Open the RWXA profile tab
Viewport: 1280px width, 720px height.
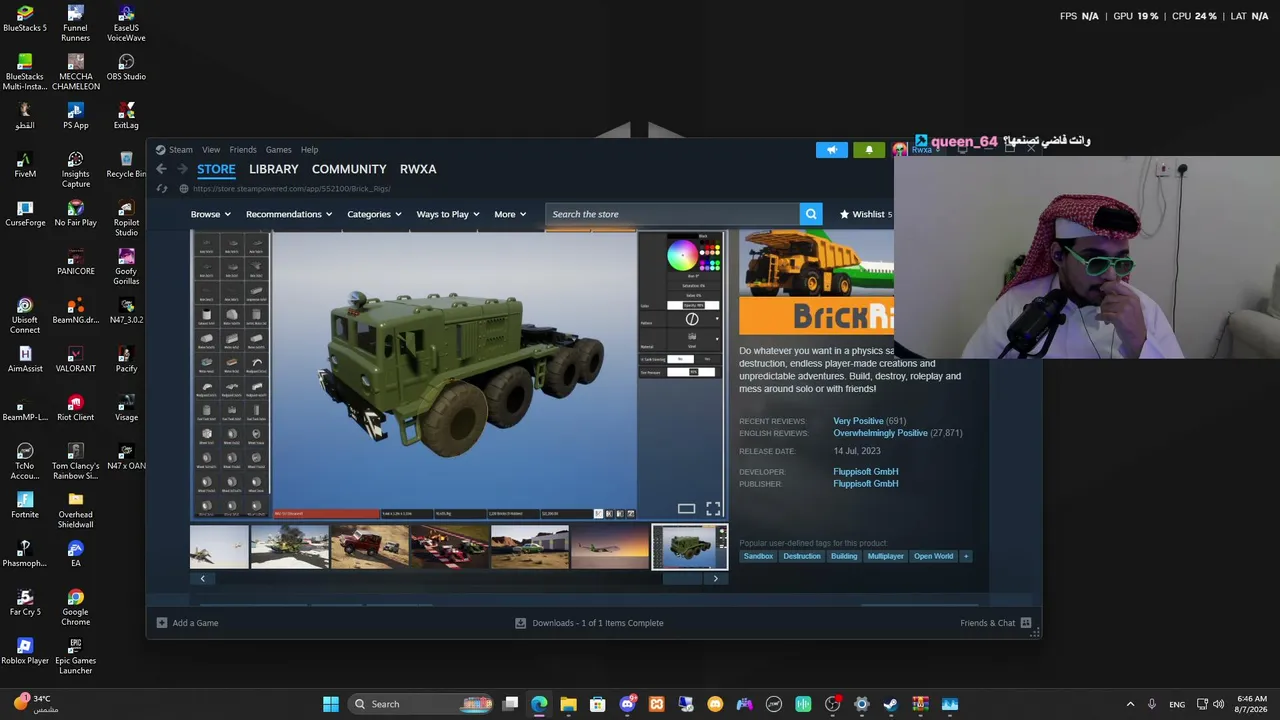(418, 169)
